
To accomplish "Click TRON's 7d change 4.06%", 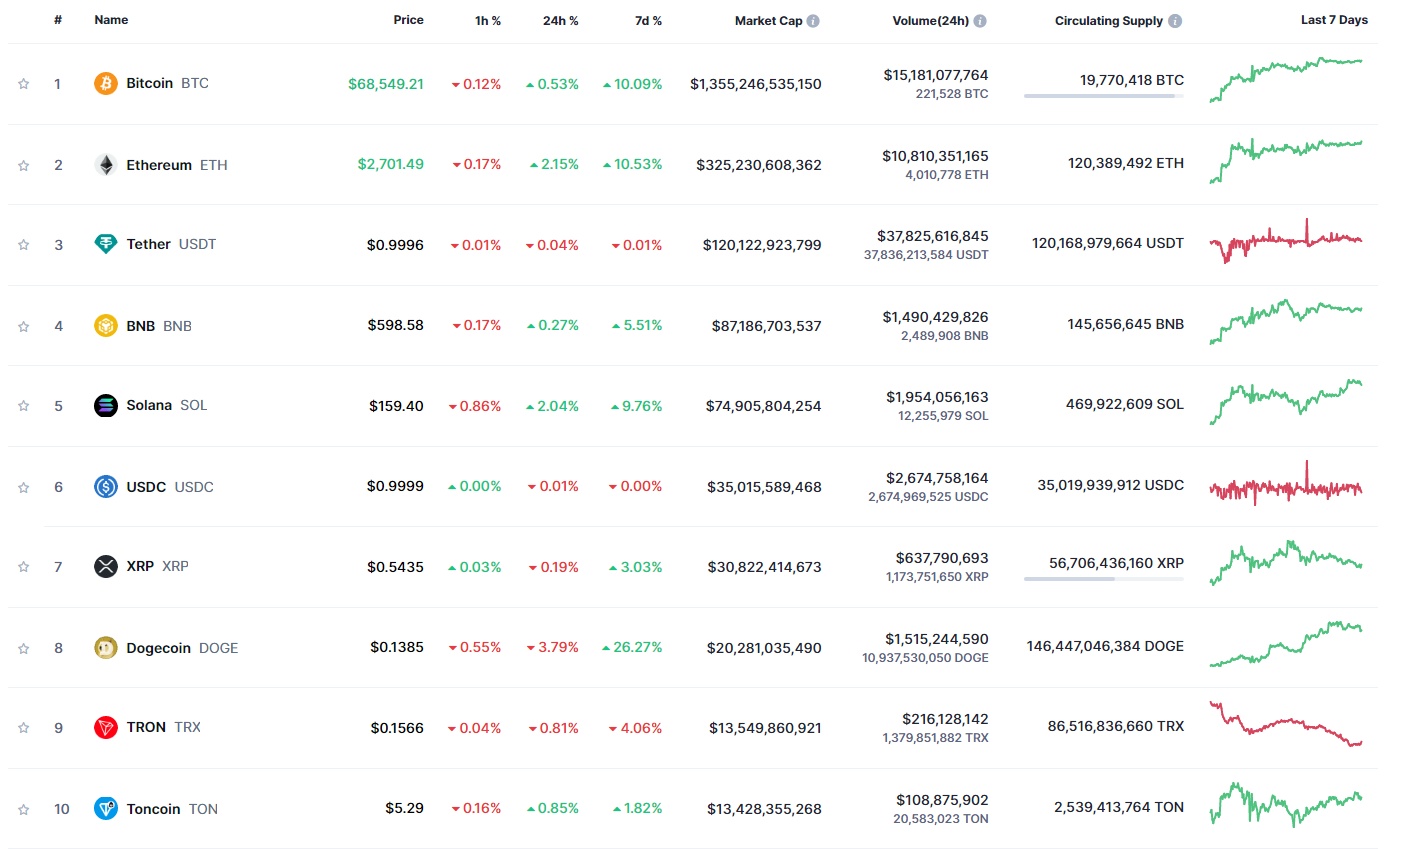I will (x=636, y=728).
